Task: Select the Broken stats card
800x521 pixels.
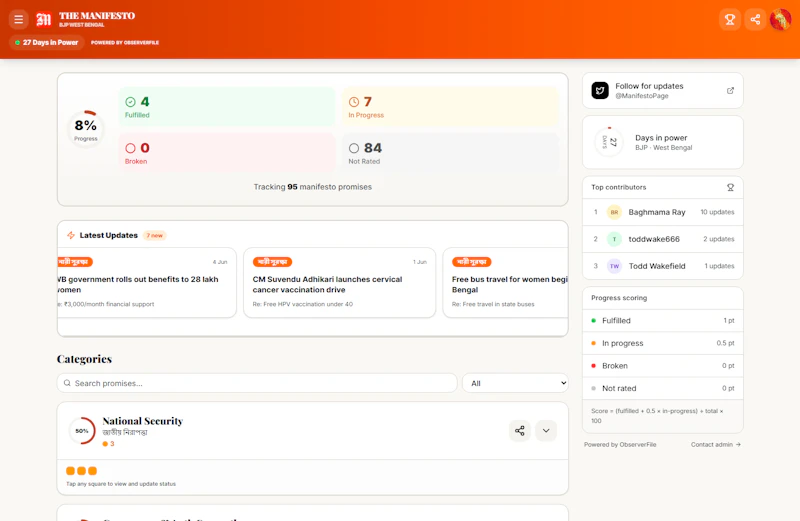Action: 227,152
